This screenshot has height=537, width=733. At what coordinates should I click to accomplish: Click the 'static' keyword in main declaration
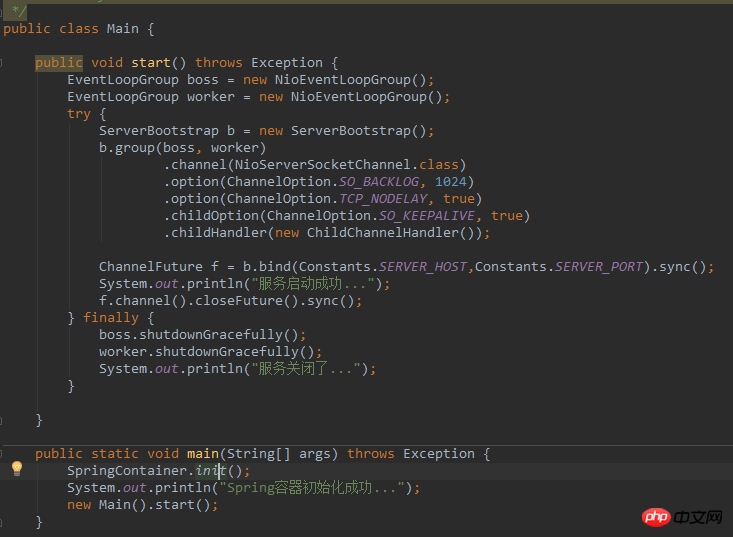[x=115, y=454]
